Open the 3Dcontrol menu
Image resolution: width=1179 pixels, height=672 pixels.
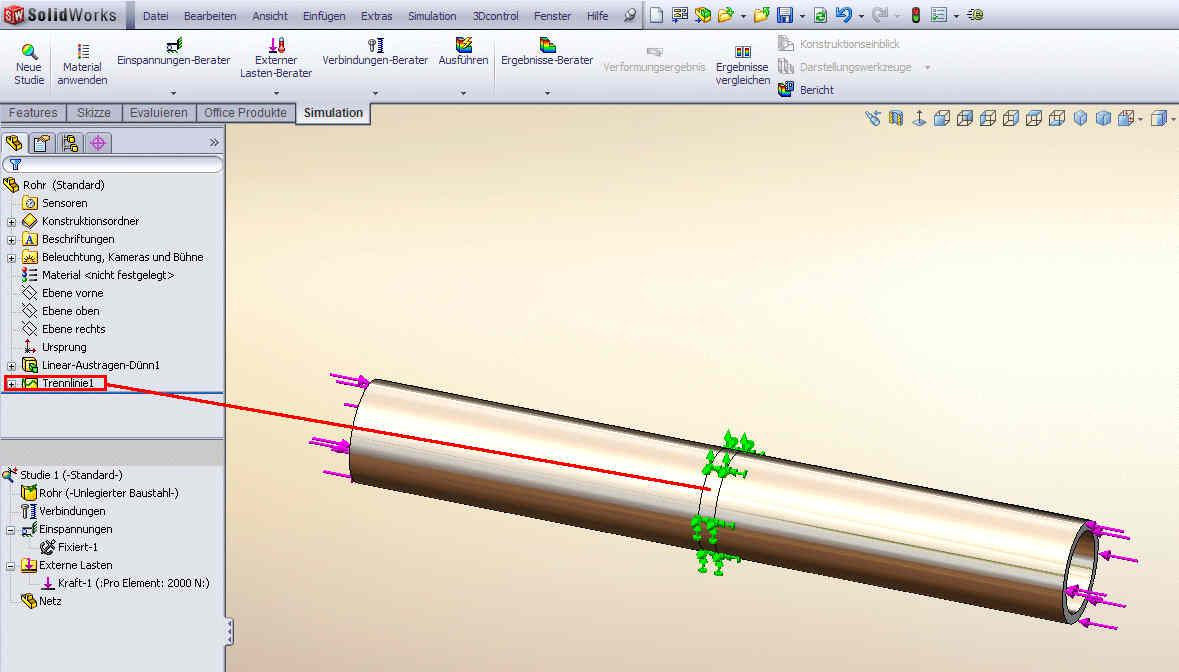[x=496, y=16]
